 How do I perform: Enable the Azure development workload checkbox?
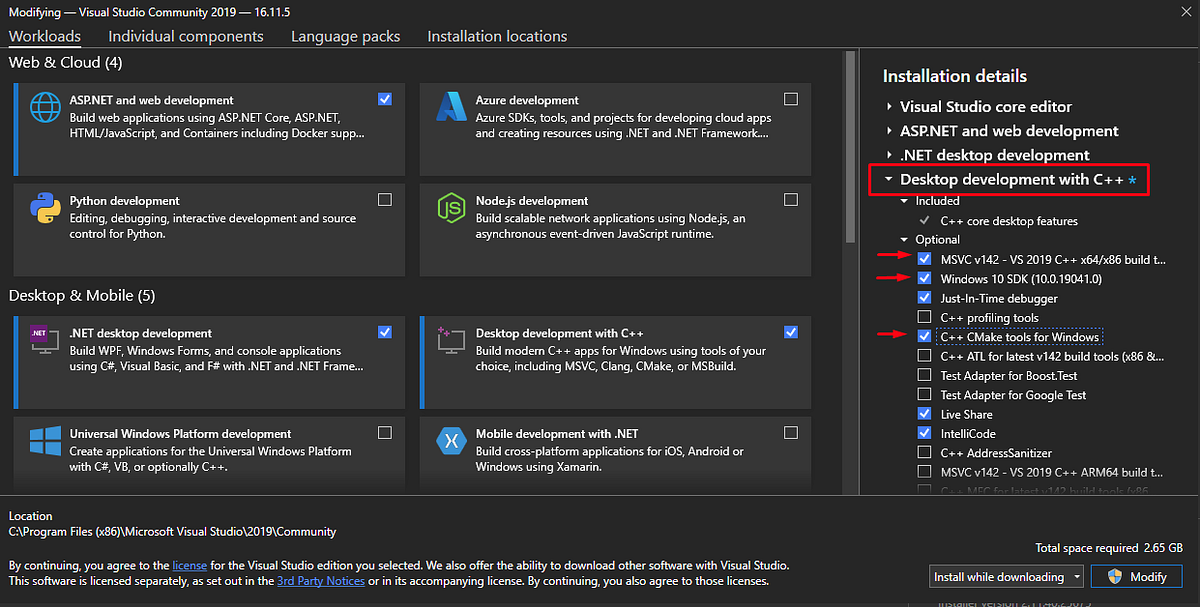pyautogui.click(x=791, y=99)
